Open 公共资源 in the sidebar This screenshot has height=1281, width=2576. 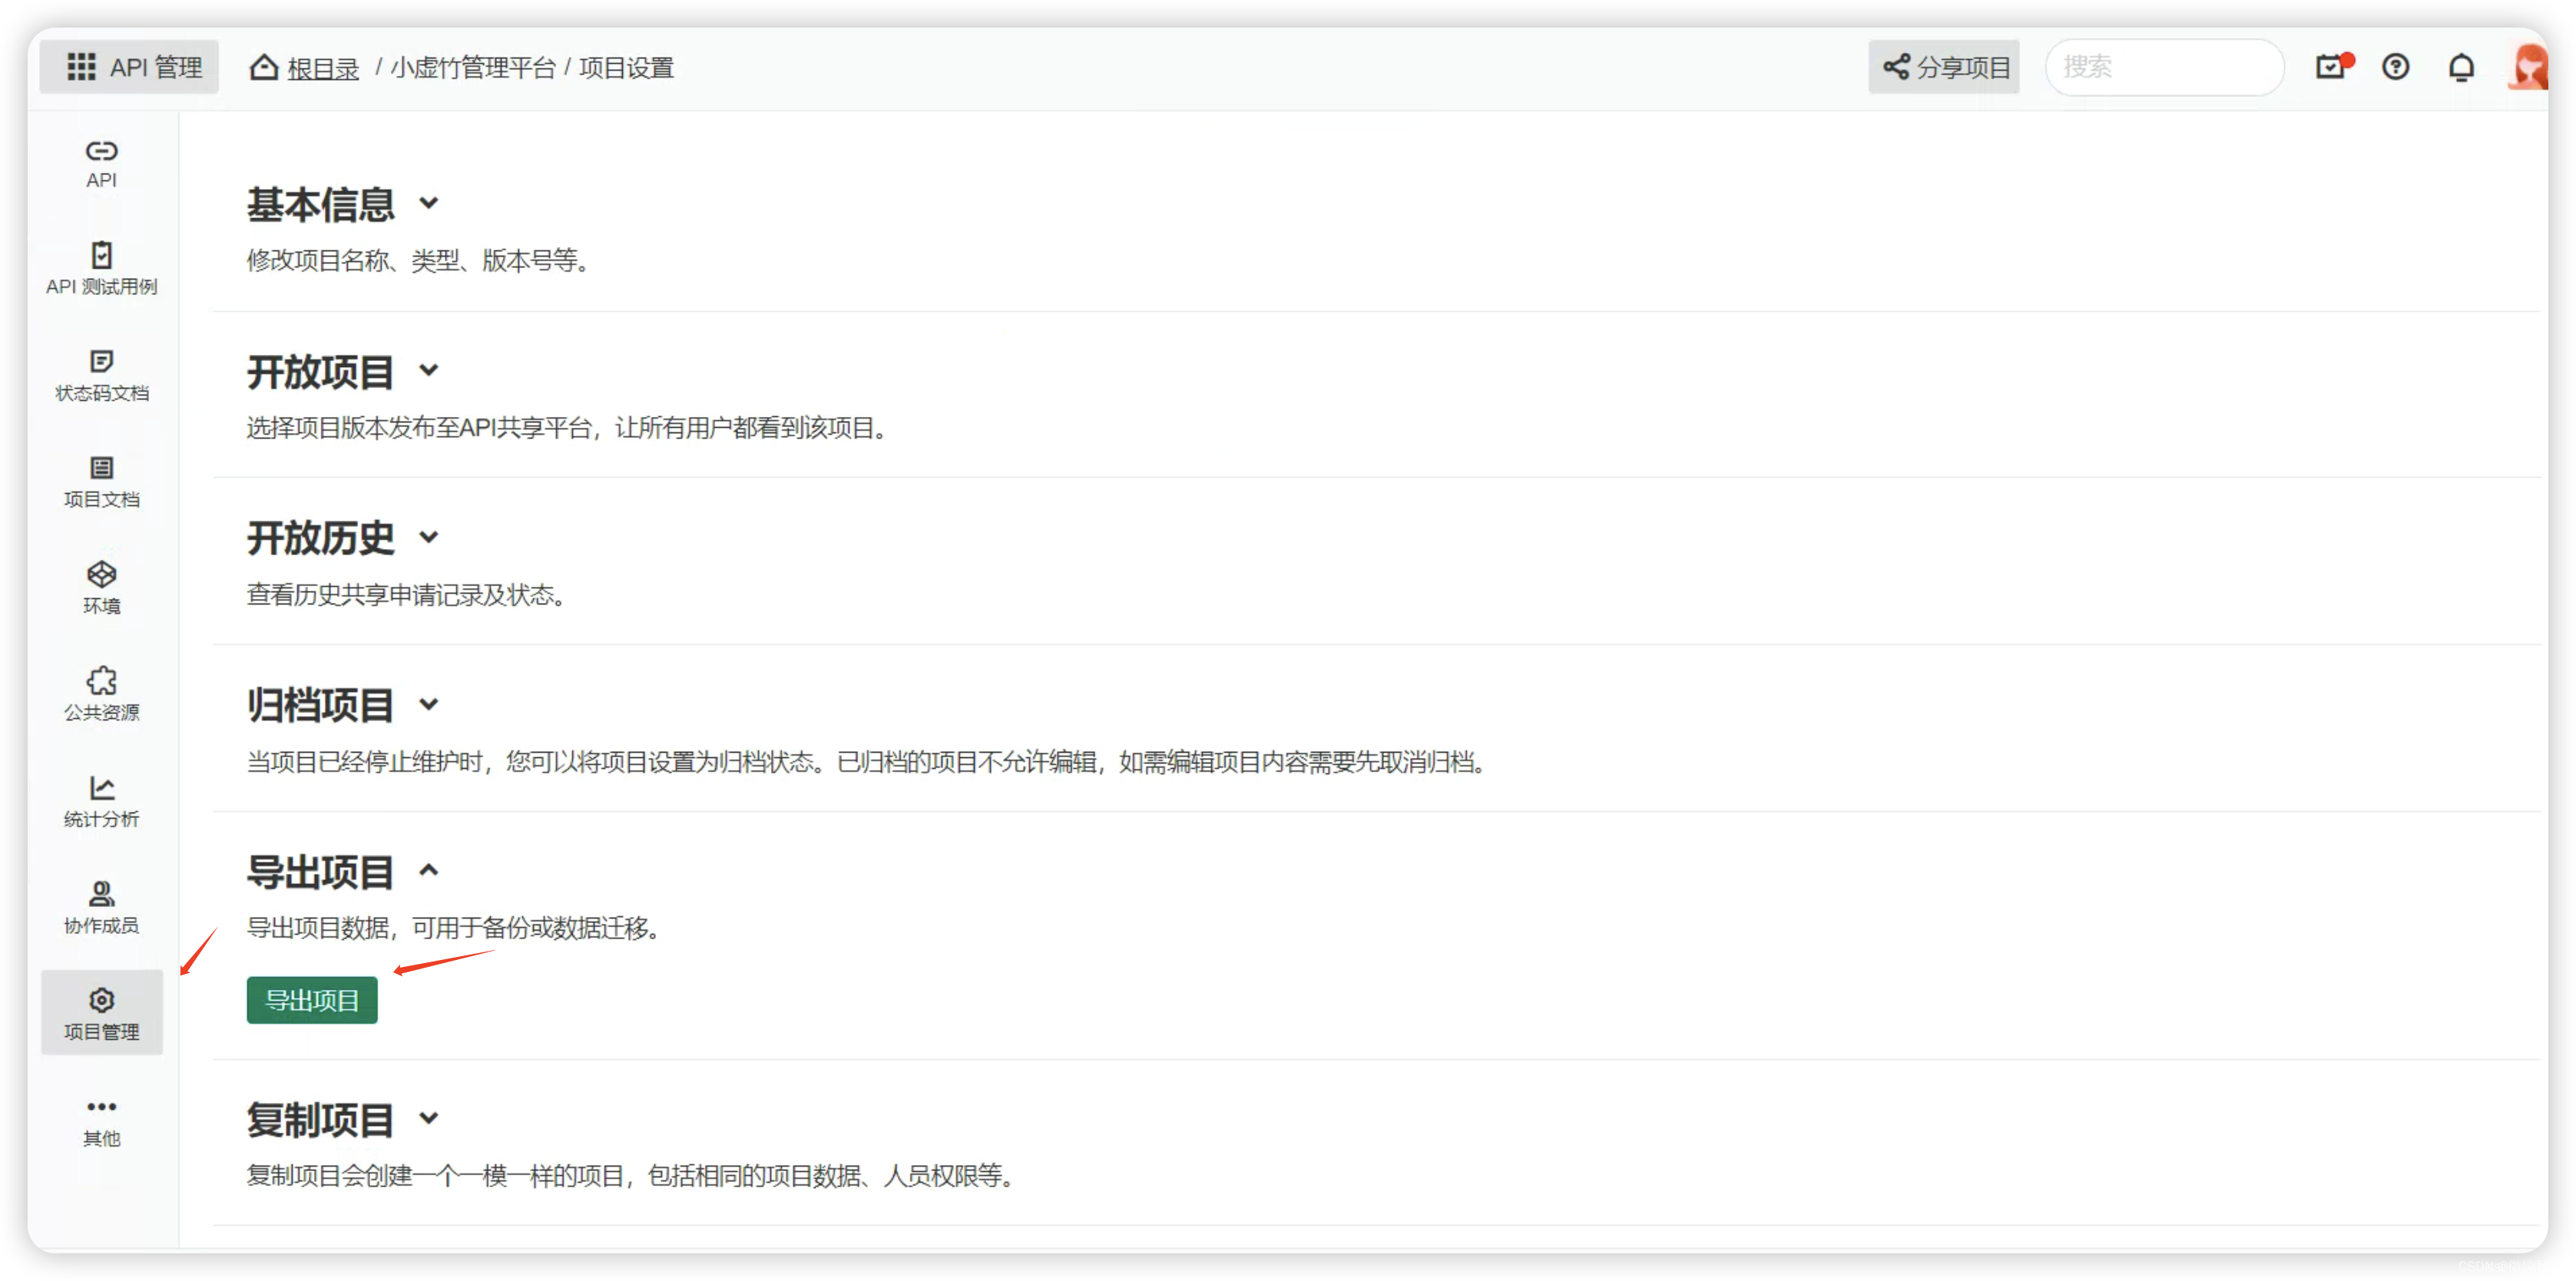click(x=101, y=696)
